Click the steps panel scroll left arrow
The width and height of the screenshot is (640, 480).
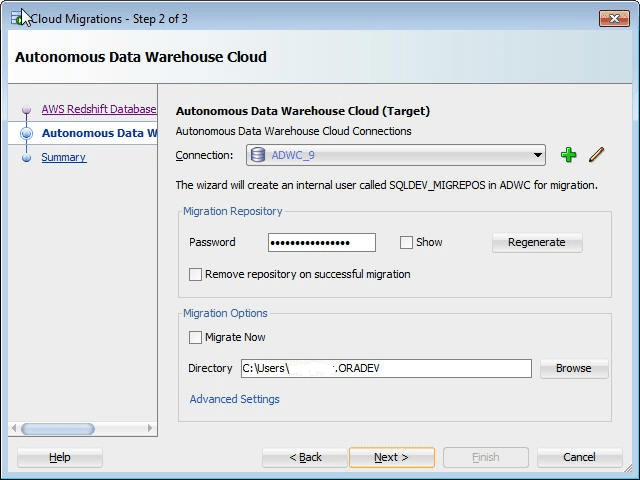(x=14, y=429)
